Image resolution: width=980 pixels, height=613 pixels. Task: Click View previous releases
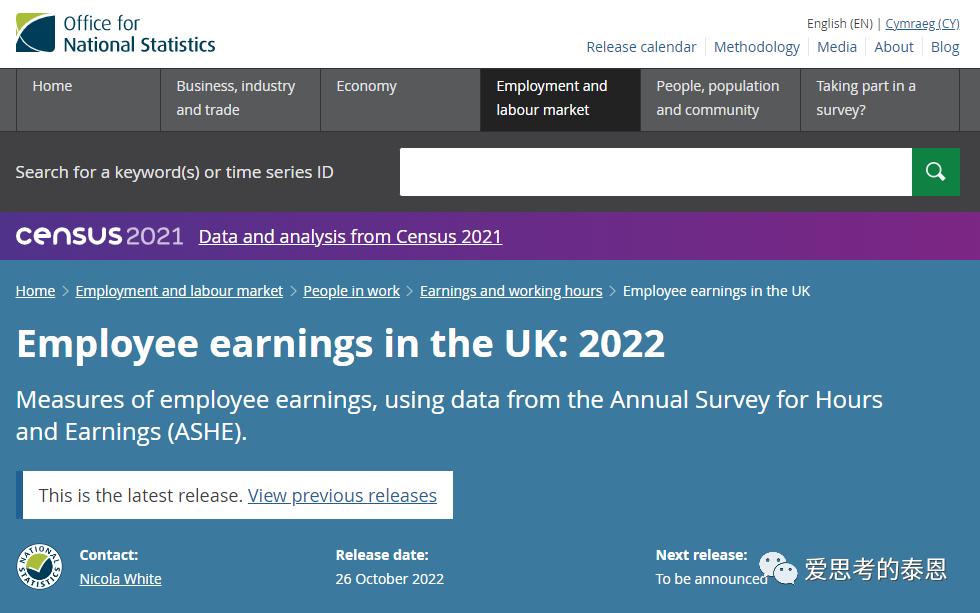342,495
